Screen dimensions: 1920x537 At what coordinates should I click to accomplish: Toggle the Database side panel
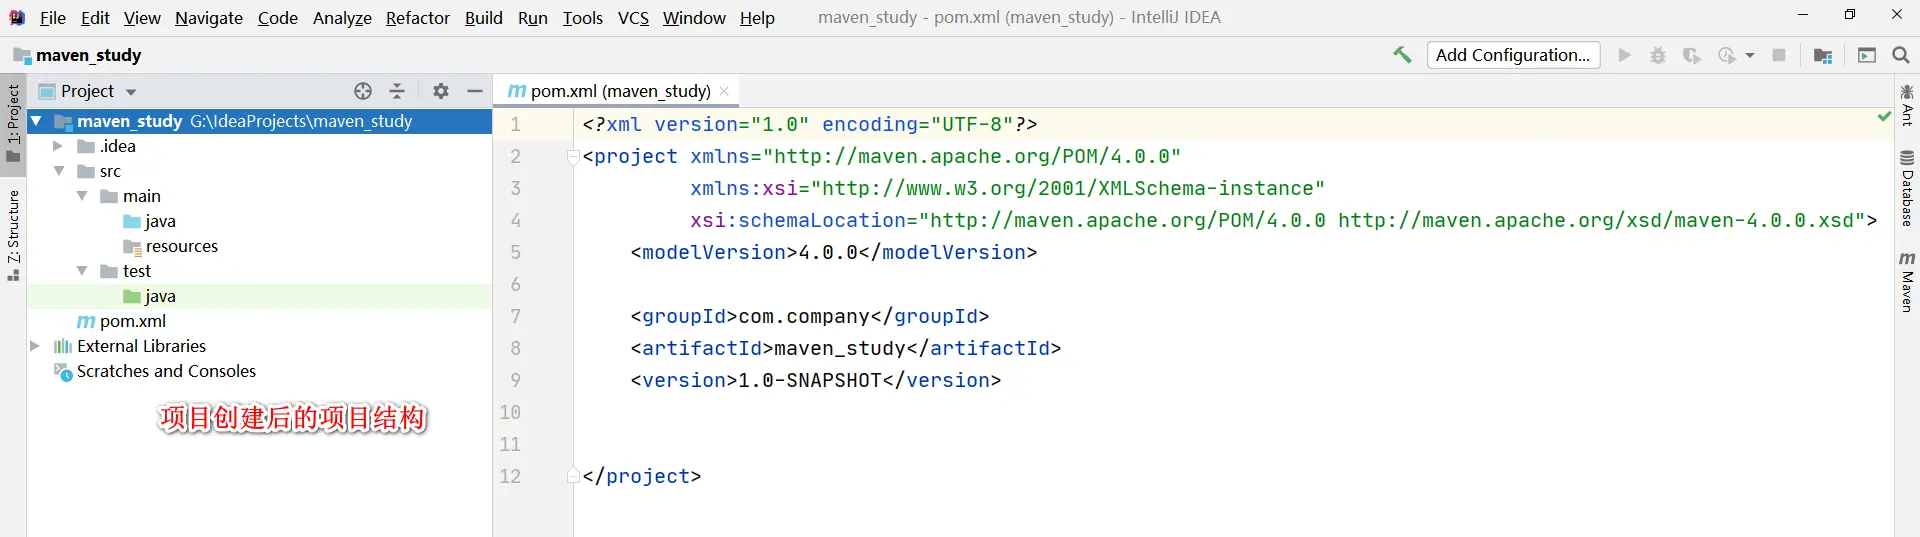(1907, 188)
